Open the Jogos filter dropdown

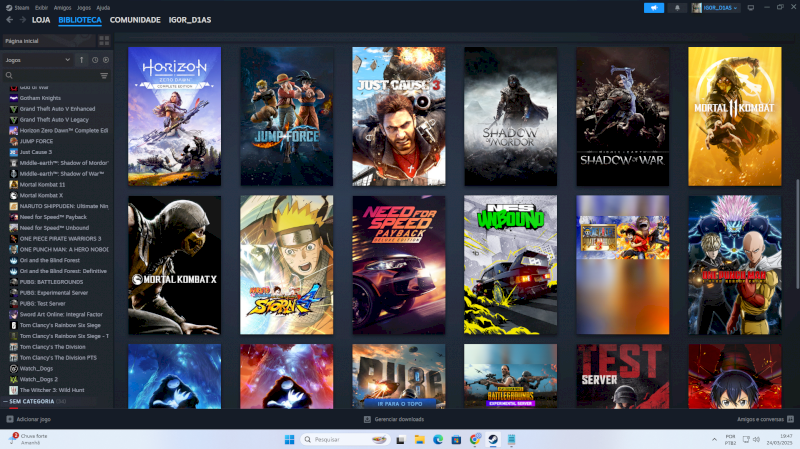[x=38, y=60]
